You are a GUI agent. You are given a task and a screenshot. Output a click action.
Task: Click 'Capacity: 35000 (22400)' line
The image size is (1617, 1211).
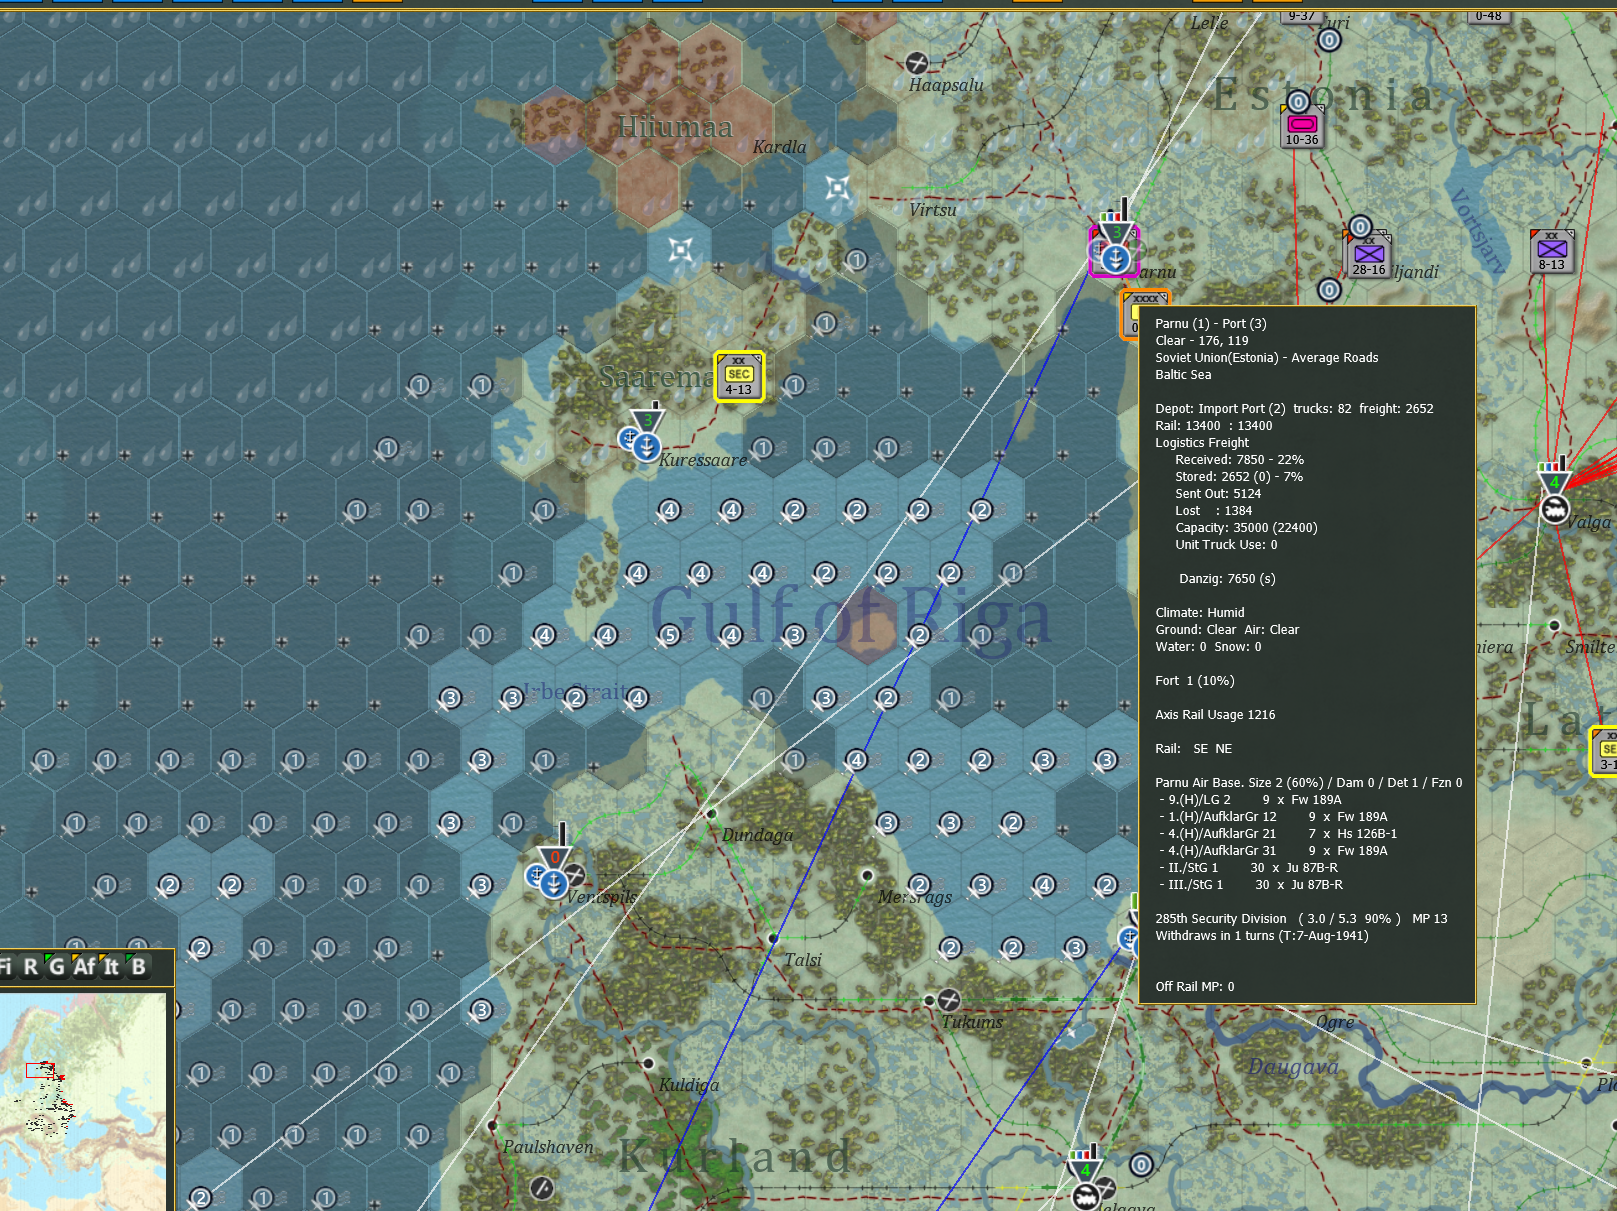coord(1246,527)
